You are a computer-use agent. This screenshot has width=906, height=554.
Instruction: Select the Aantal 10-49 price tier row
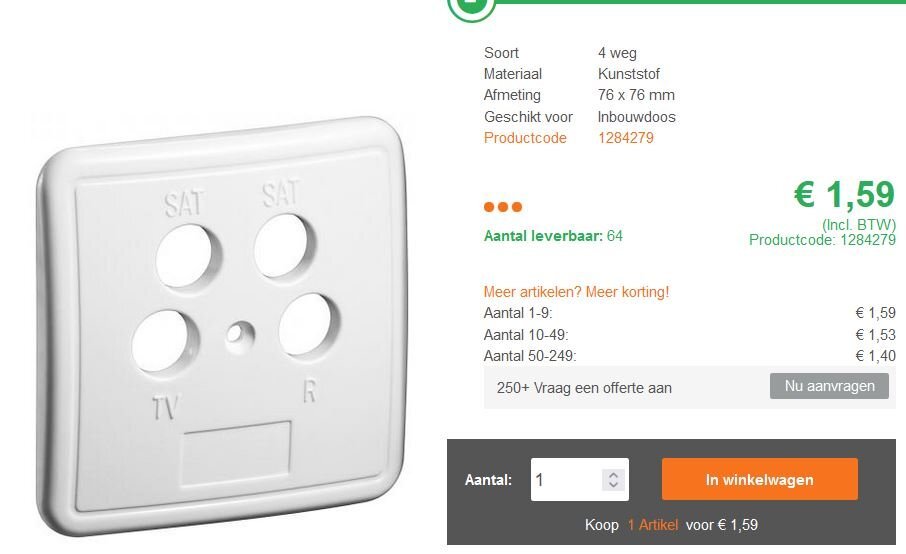[689, 335]
